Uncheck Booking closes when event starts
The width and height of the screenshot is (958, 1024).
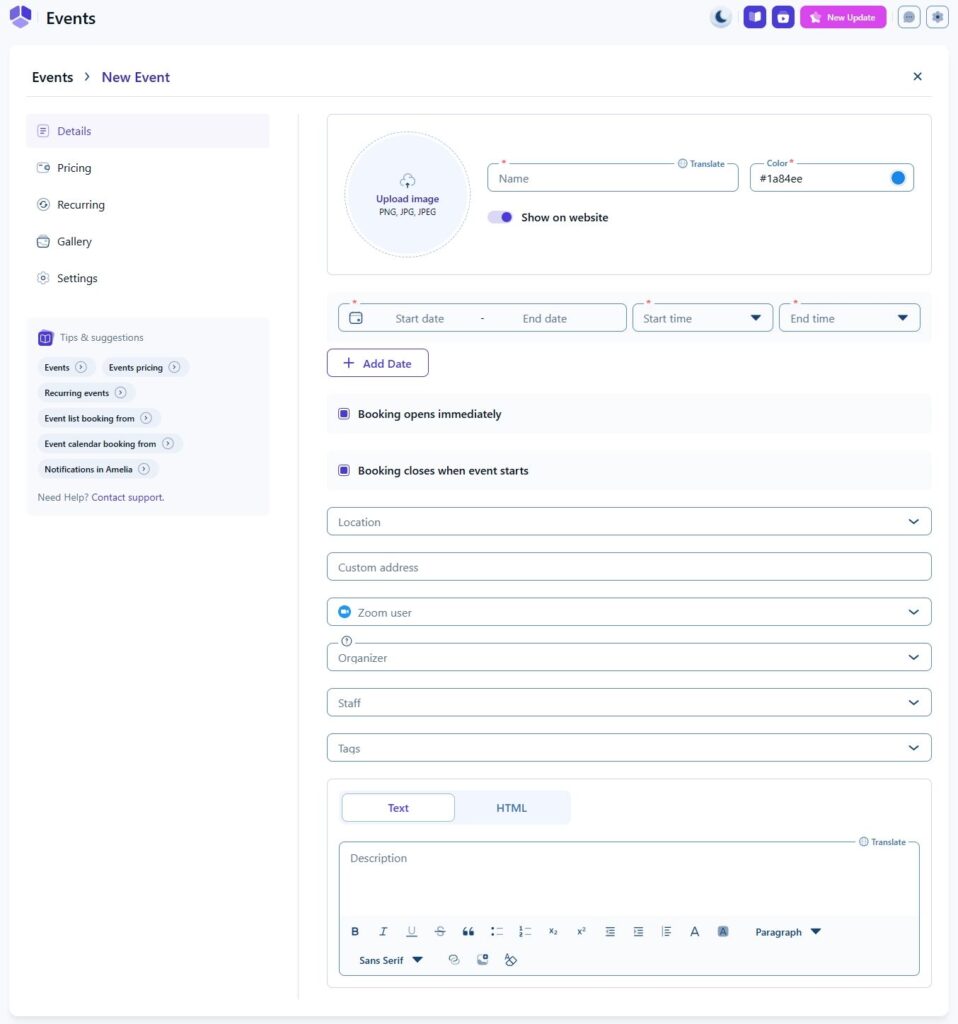coord(344,471)
